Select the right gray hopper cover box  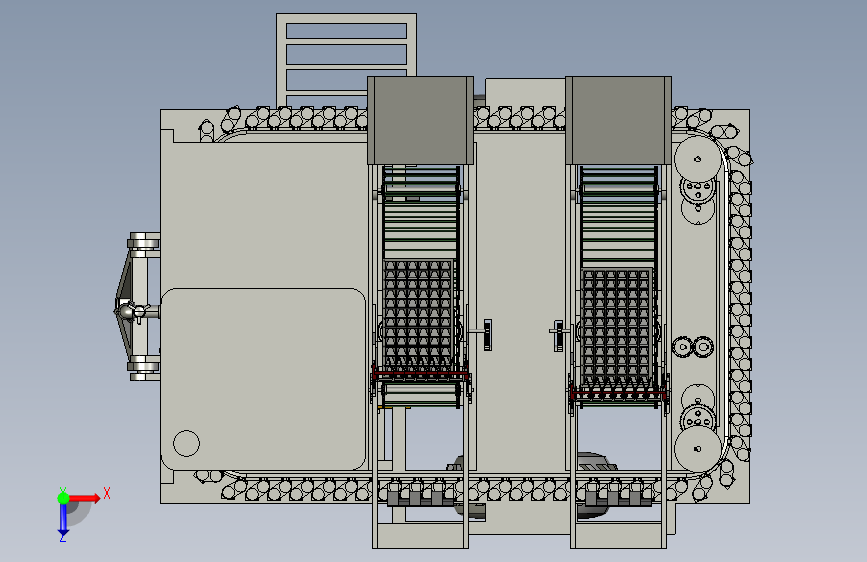click(618, 120)
